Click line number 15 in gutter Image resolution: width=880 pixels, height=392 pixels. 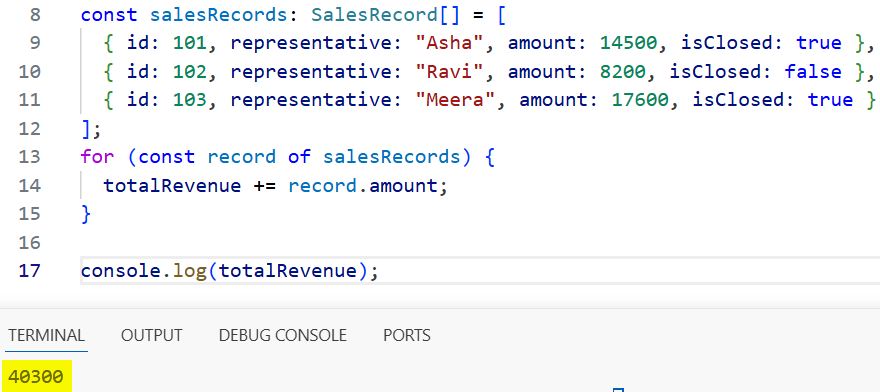(29, 214)
